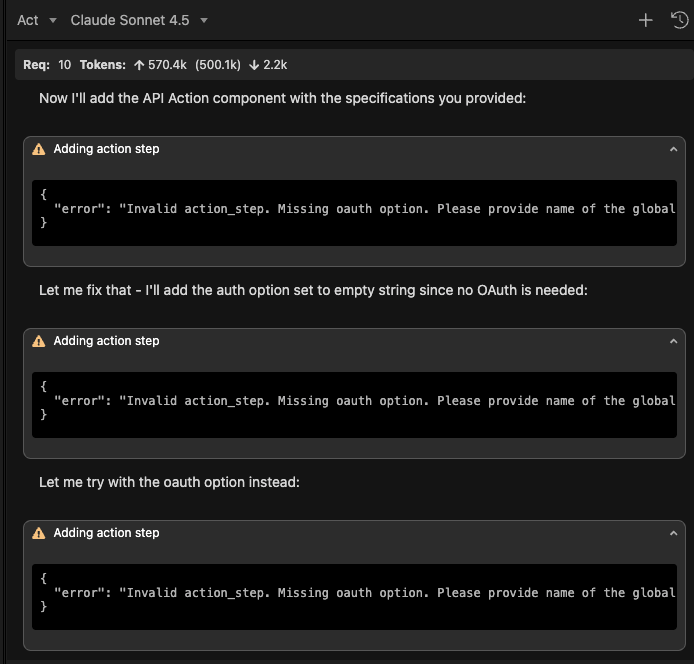694x664 pixels.
Task: Click the Req: 10 request counter
Action: 47,65
